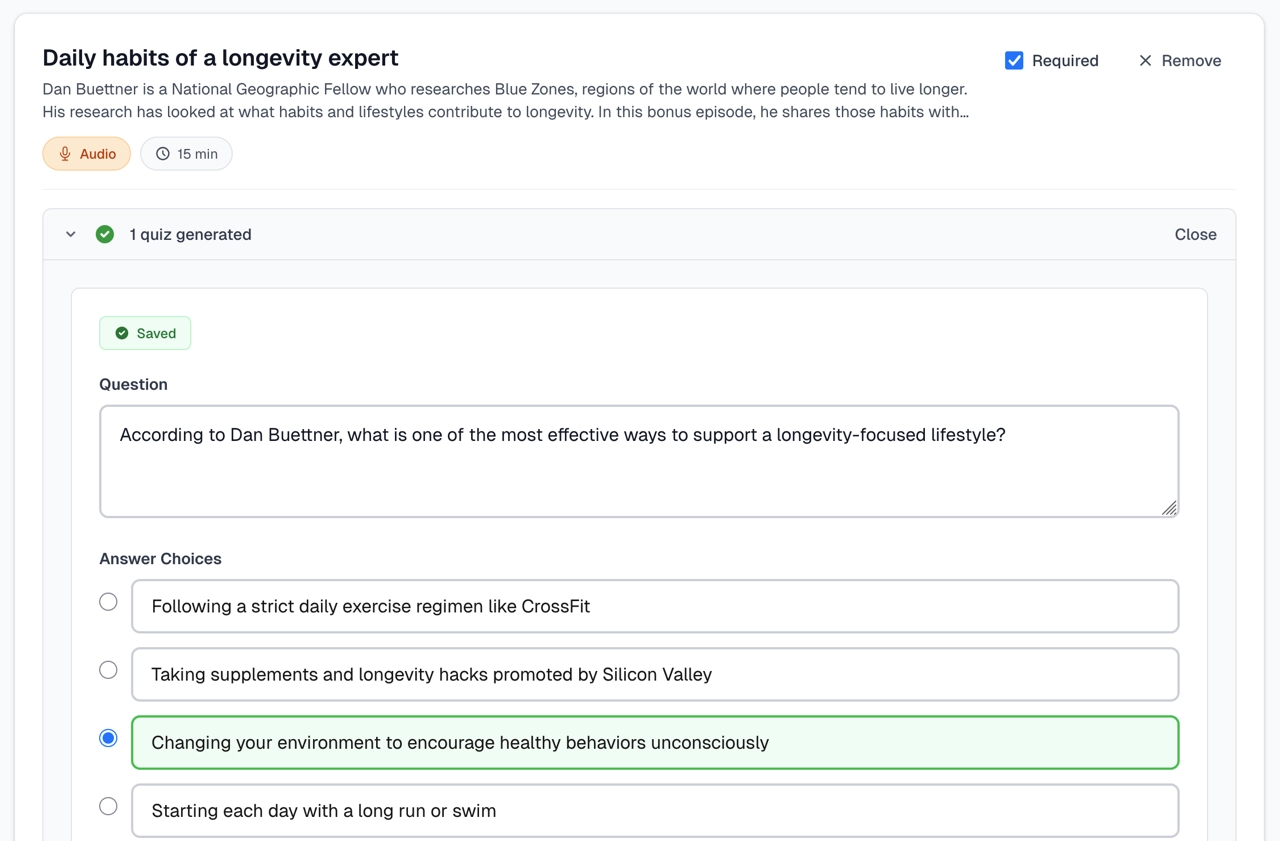Click the checkmark icon in Saved badge
This screenshot has width=1280, height=841.
coord(122,333)
